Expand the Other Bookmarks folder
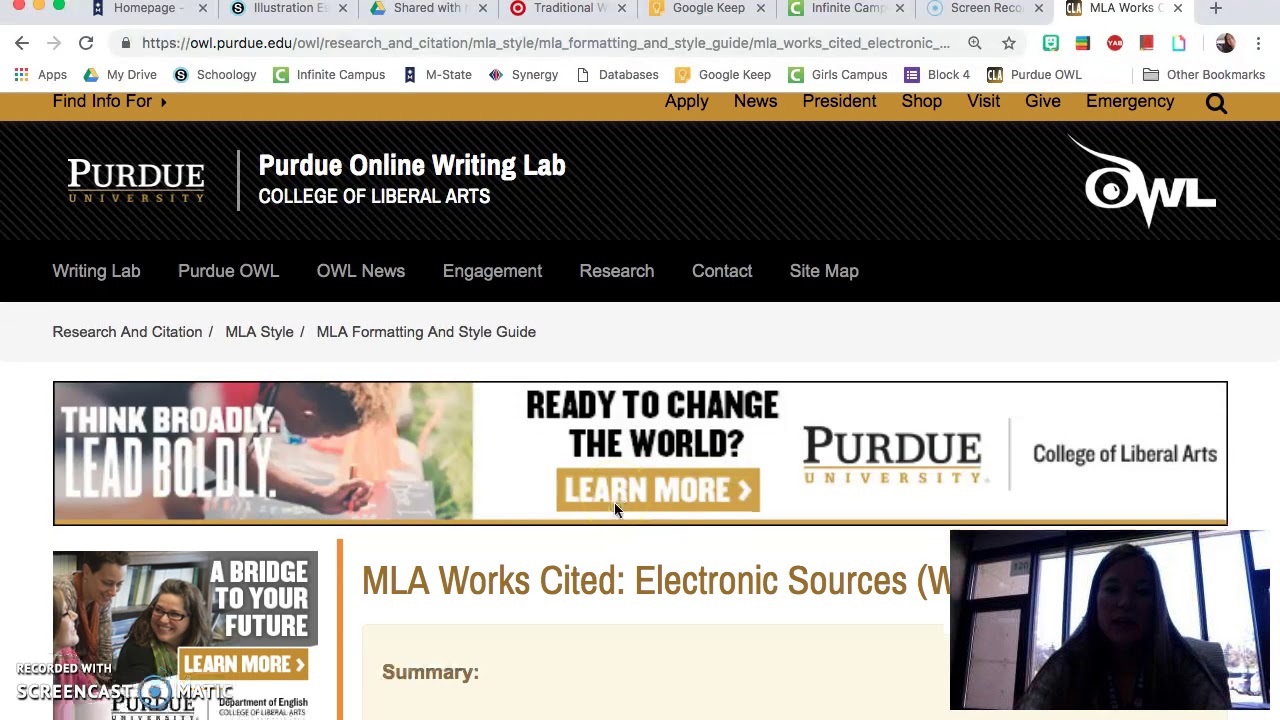The width and height of the screenshot is (1280, 720). click(1204, 75)
